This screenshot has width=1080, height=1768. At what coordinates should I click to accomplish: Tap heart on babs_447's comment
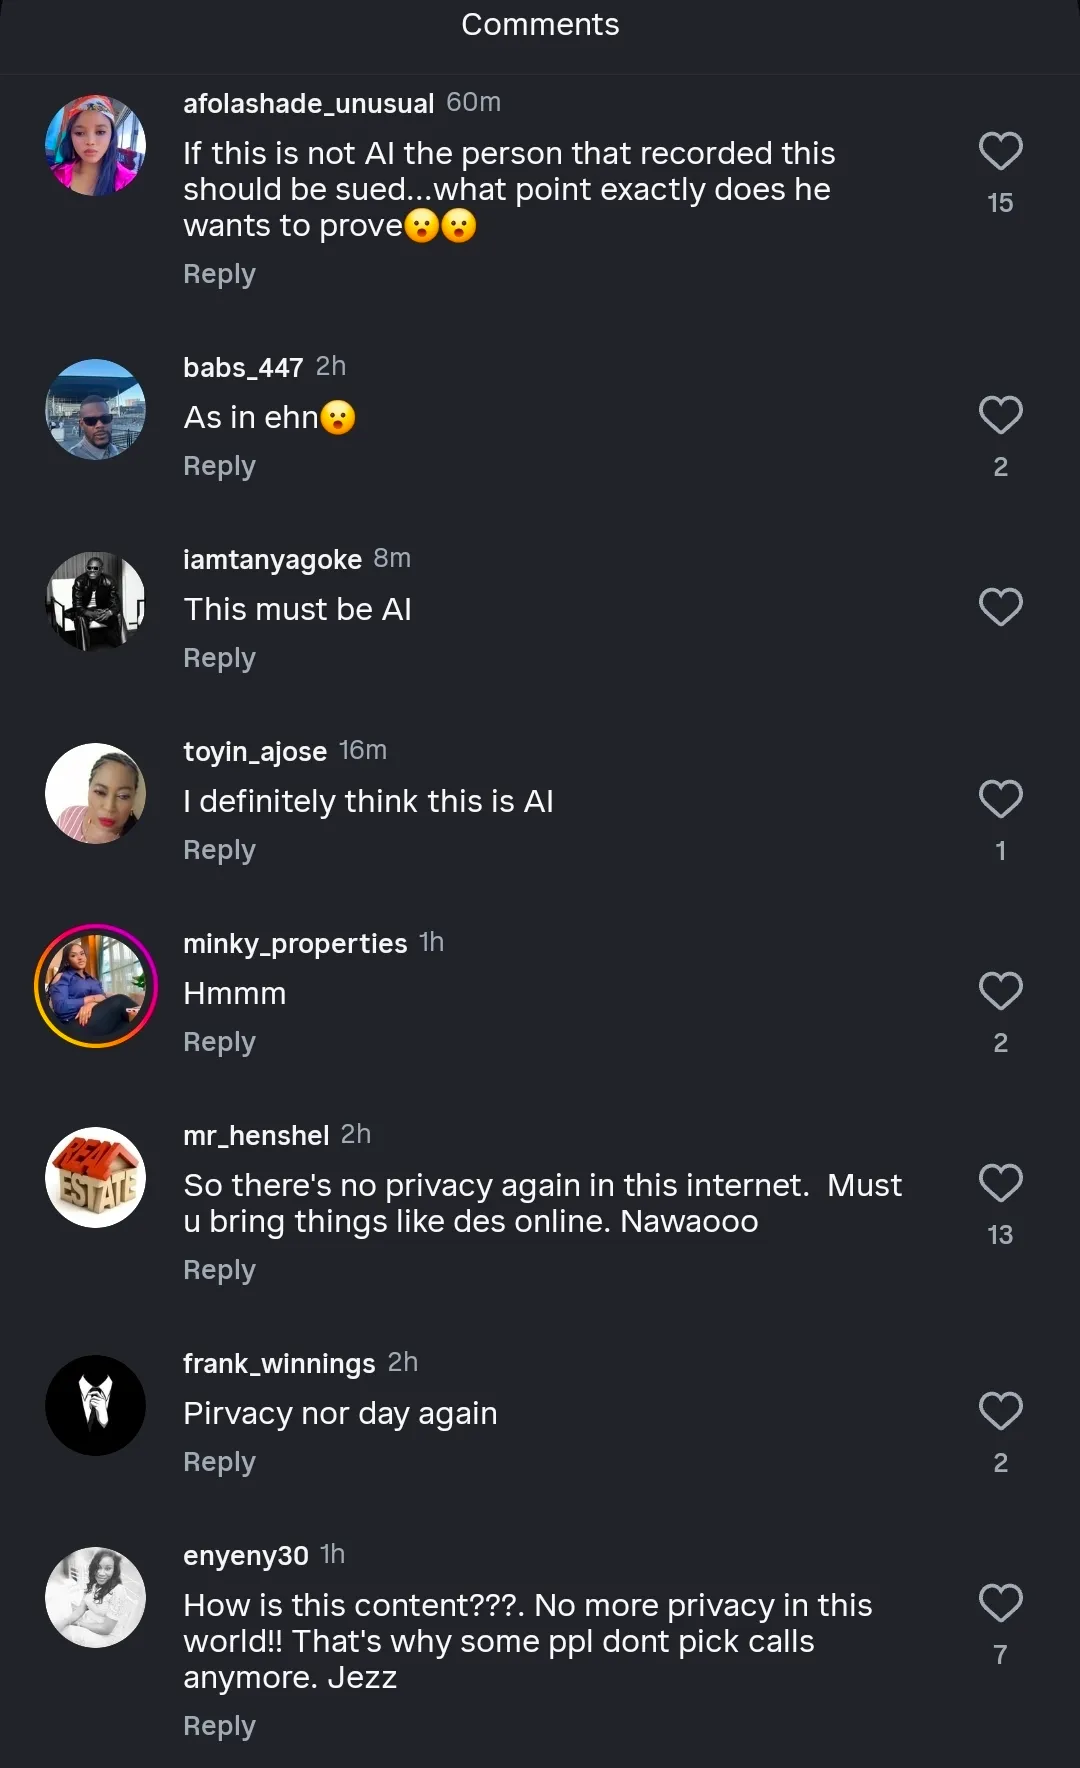(1000, 416)
